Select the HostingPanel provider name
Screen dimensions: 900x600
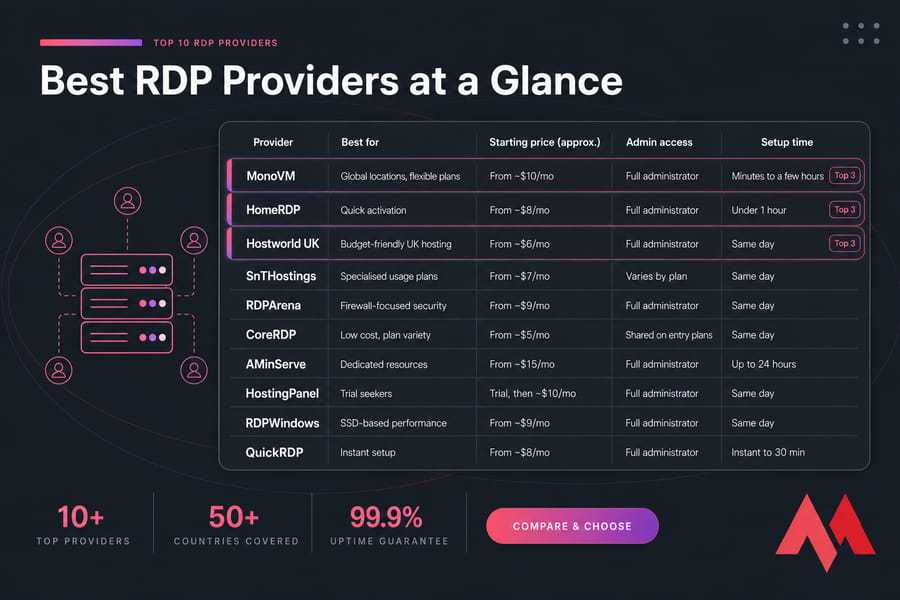282,393
